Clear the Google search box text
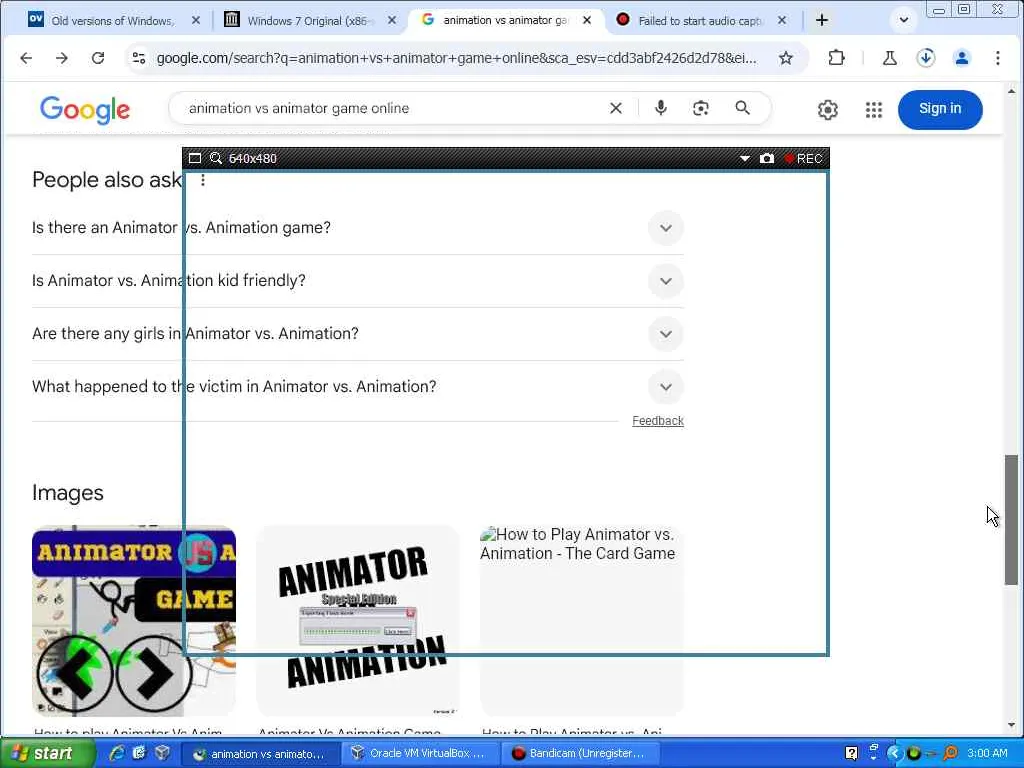1024x768 pixels. click(x=615, y=108)
